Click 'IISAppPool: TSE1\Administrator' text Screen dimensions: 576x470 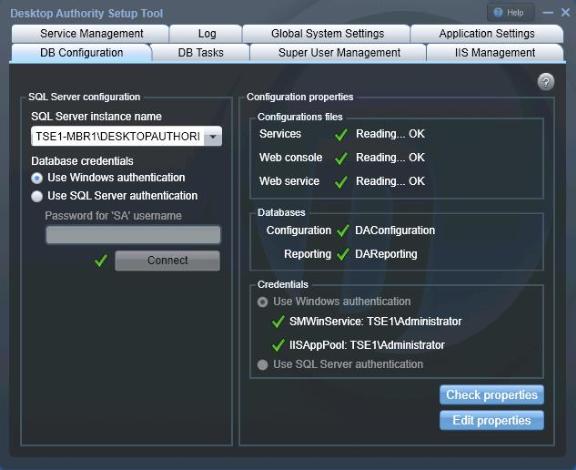[x=367, y=345]
